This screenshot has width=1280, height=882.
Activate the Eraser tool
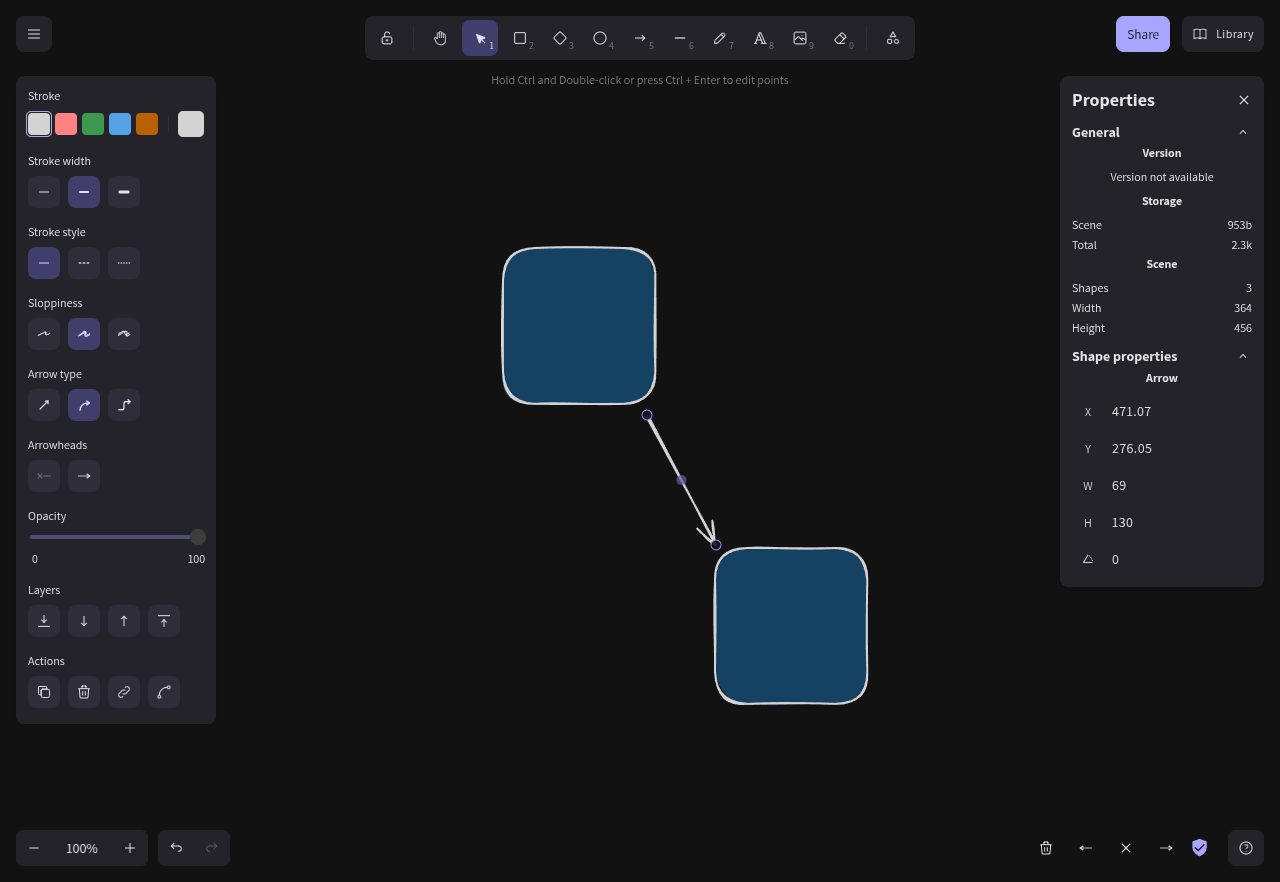pos(840,38)
